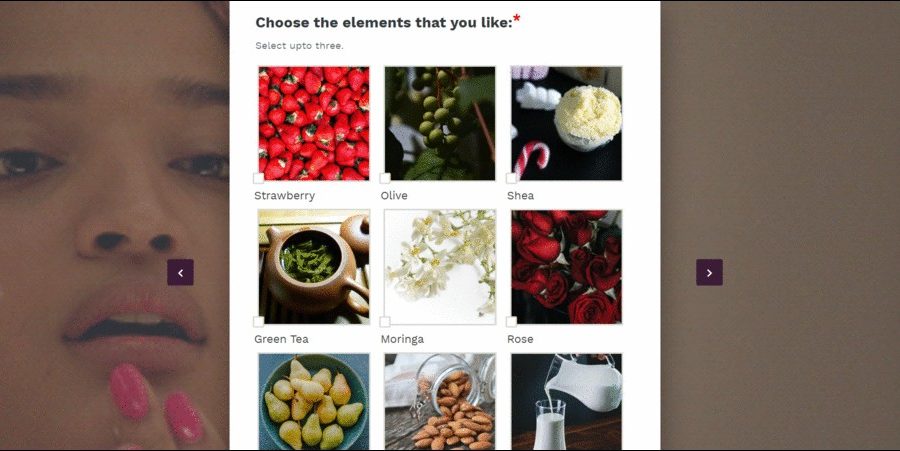The width and height of the screenshot is (900, 451).
Task: Select the red roses image
Action: pyautogui.click(x=566, y=267)
